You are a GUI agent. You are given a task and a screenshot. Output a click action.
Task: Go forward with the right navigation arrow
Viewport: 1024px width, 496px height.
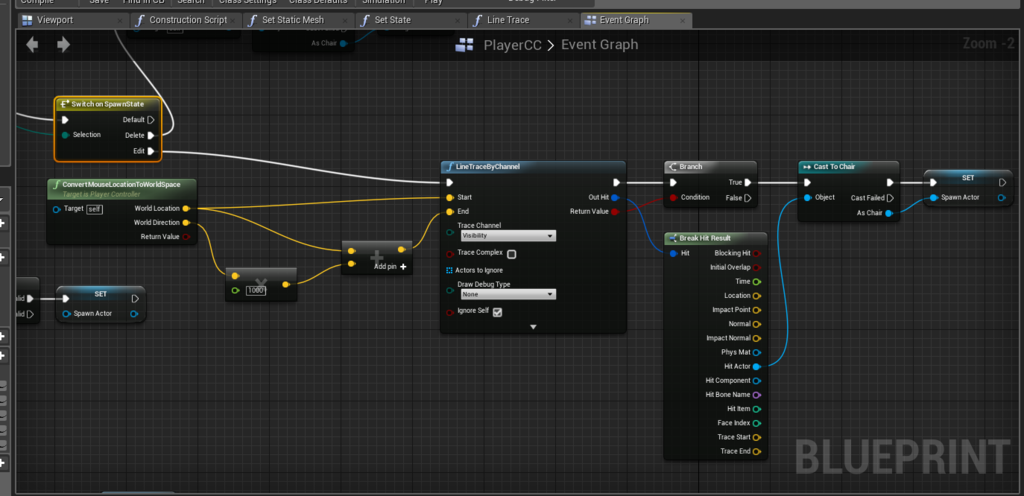tap(63, 44)
